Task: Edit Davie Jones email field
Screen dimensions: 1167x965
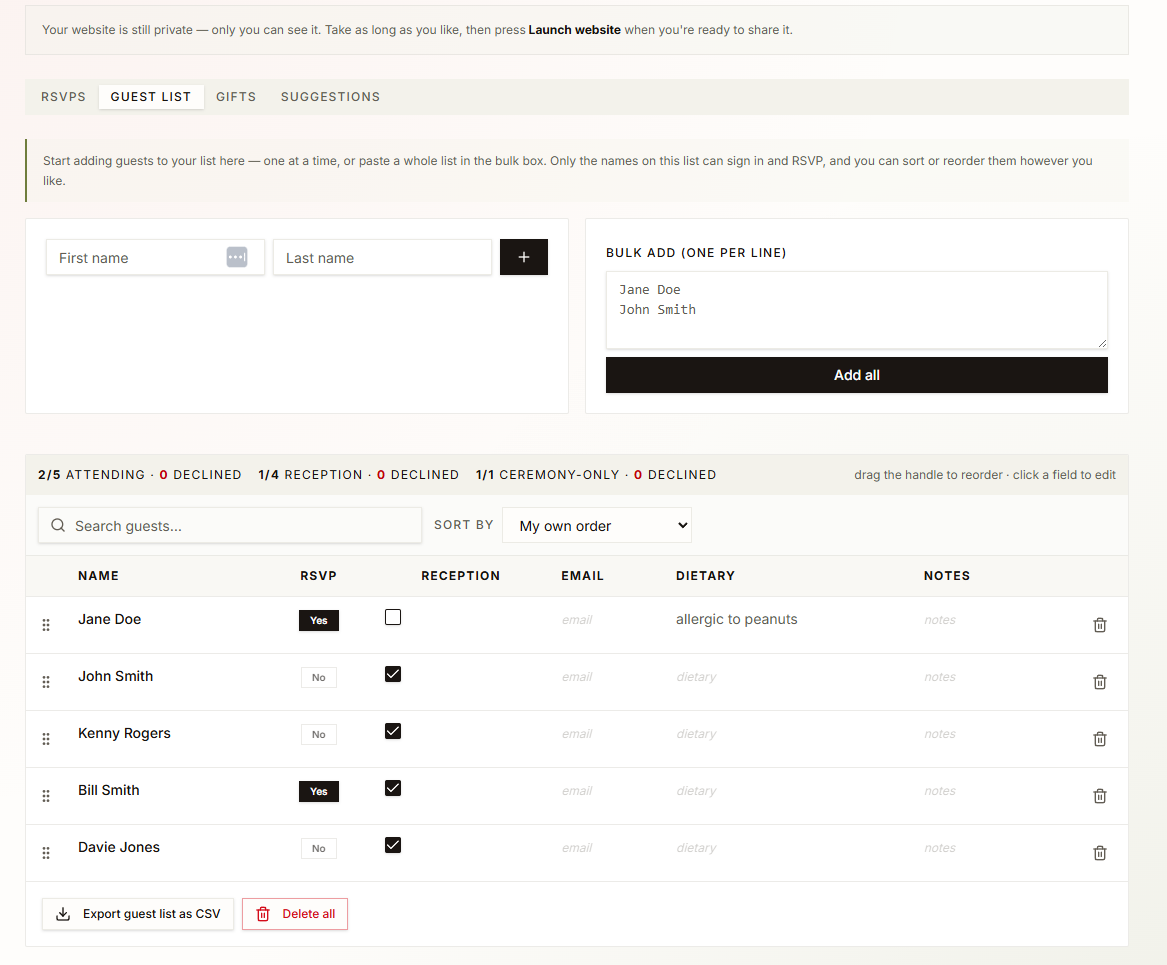Action: click(x=577, y=848)
